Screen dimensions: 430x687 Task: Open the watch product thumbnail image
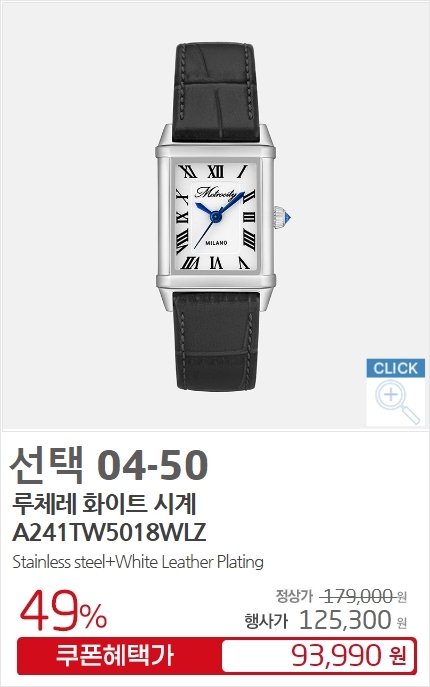point(215,216)
